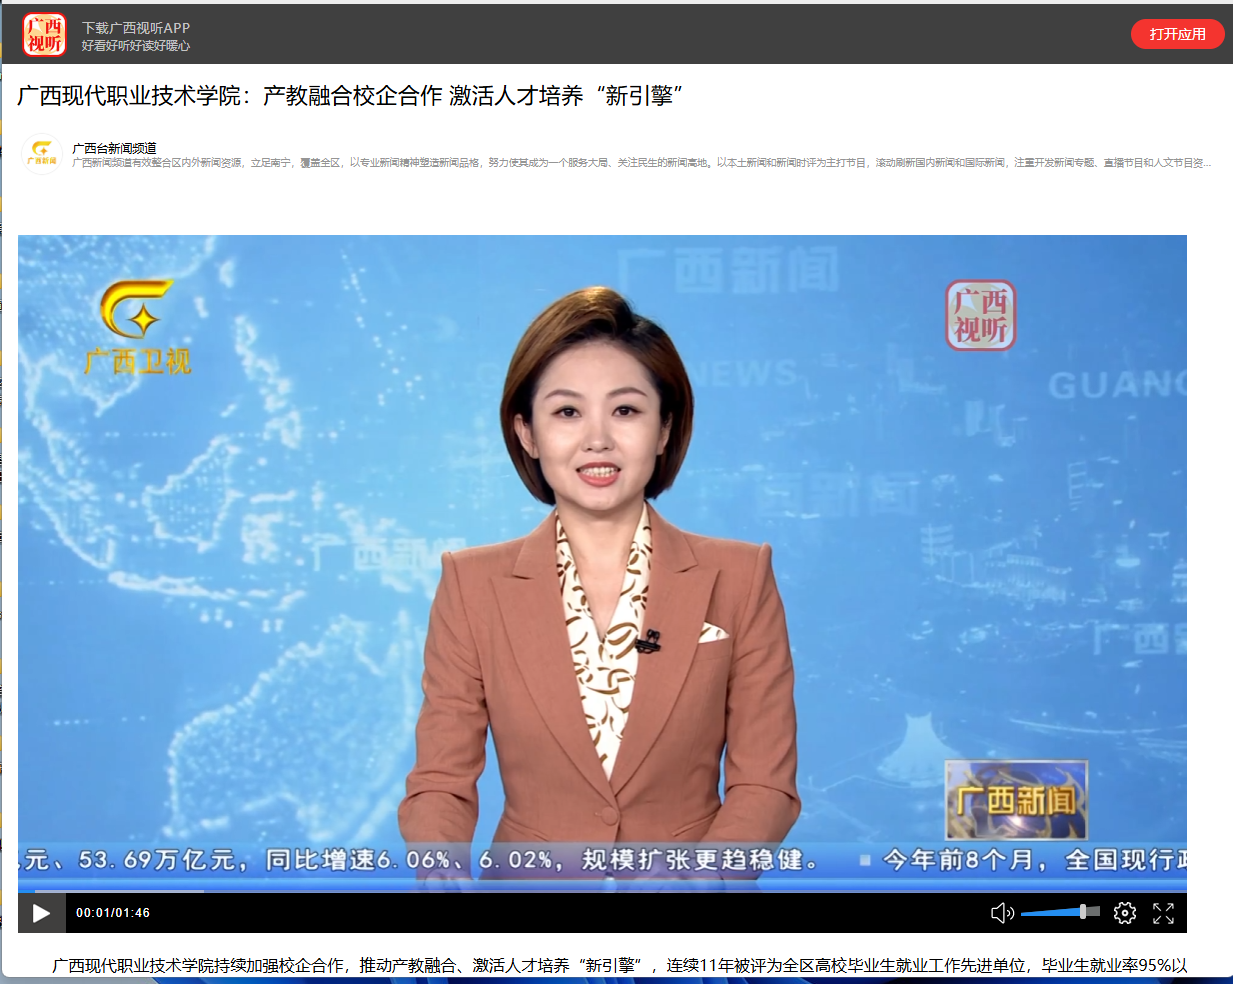Click the article paragraph below the video
The height and width of the screenshot is (984, 1233).
point(620,965)
